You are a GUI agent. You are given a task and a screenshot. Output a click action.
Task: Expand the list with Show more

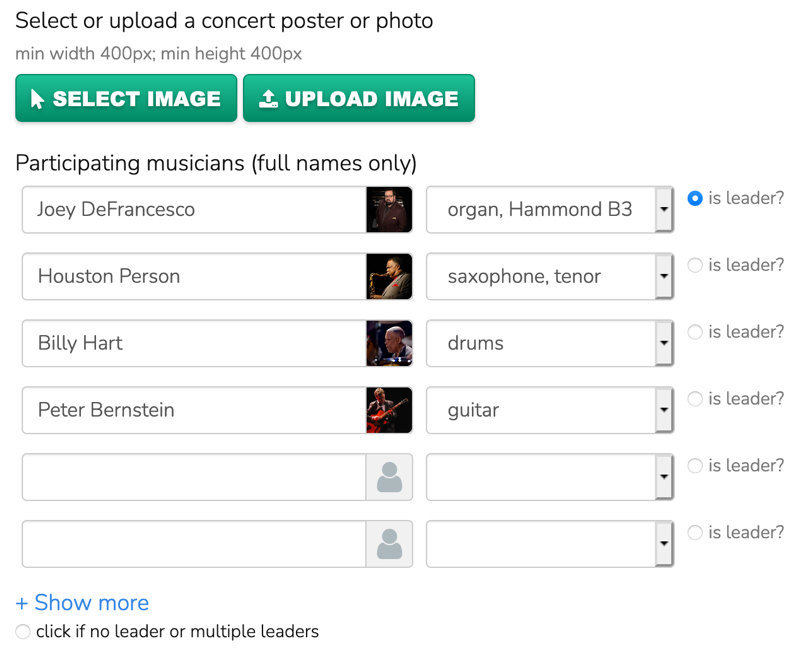(82, 603)
